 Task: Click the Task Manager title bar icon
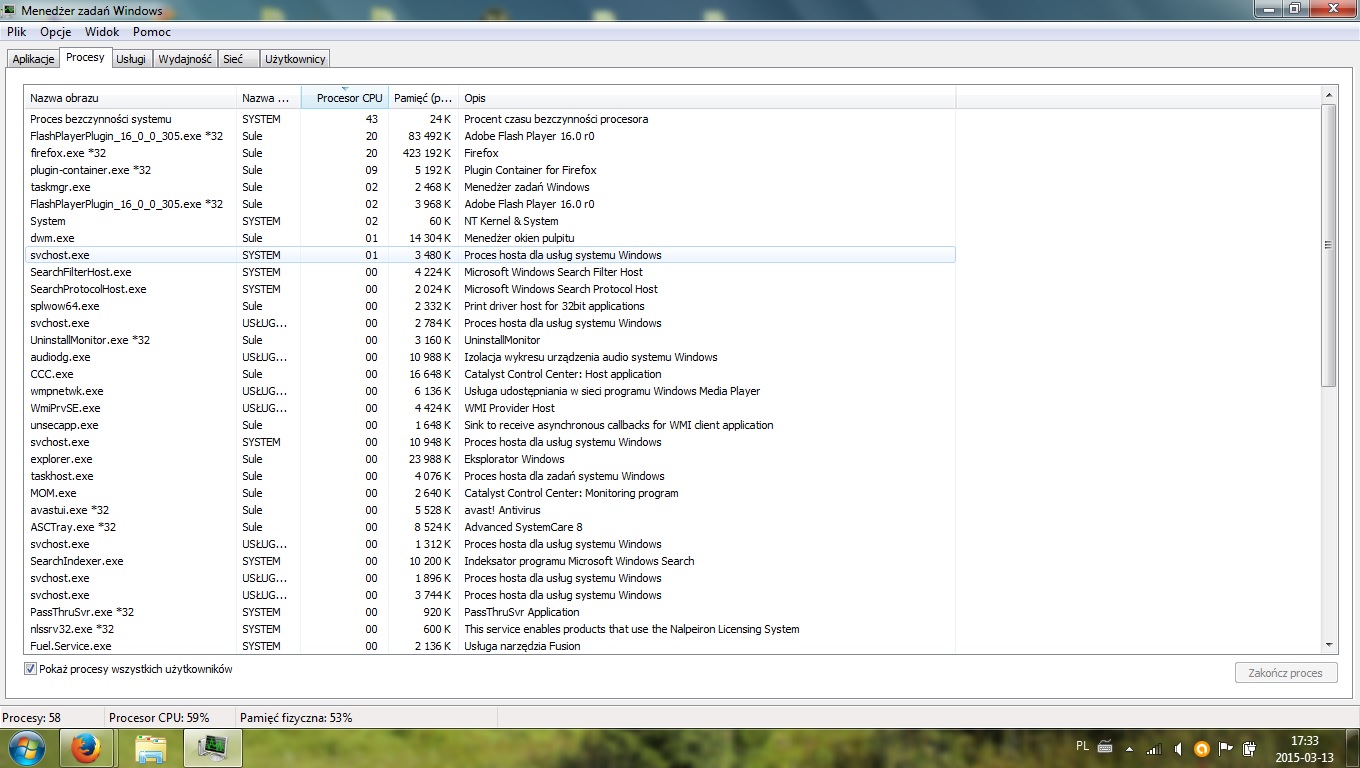click(x=10, y=9)
